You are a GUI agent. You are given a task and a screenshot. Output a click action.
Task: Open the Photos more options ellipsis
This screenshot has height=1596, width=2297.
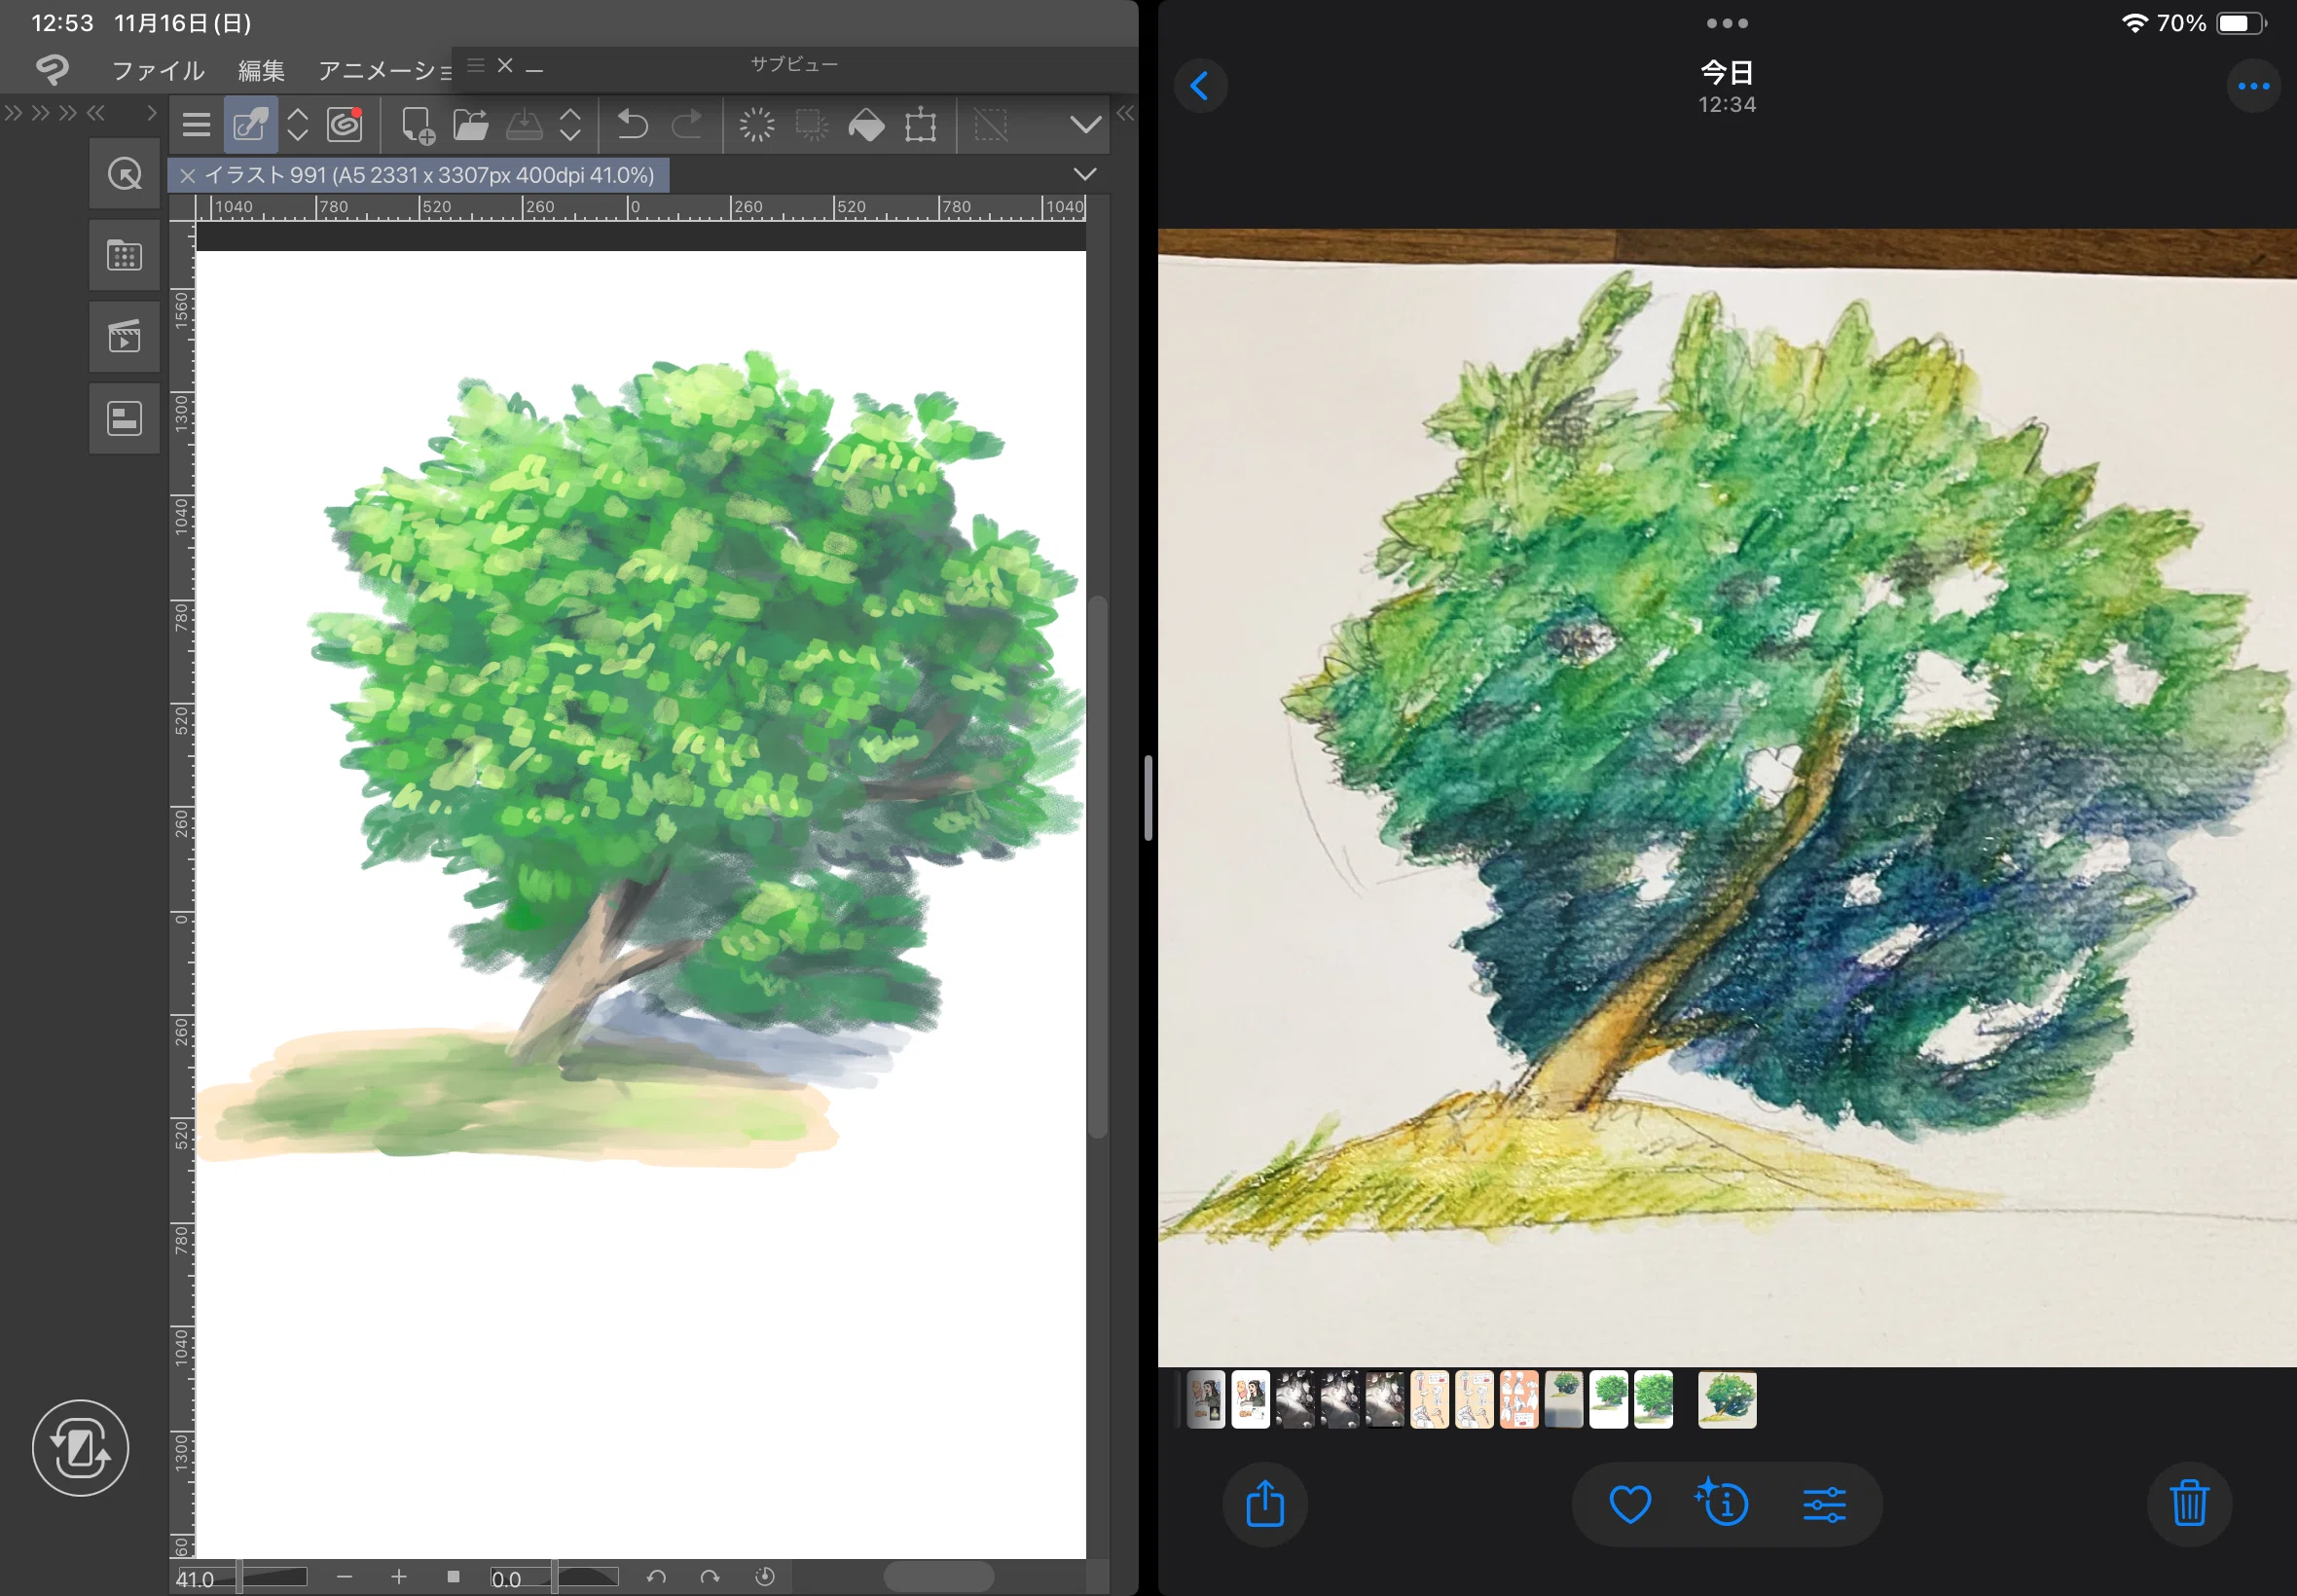tap(2253, 86)
